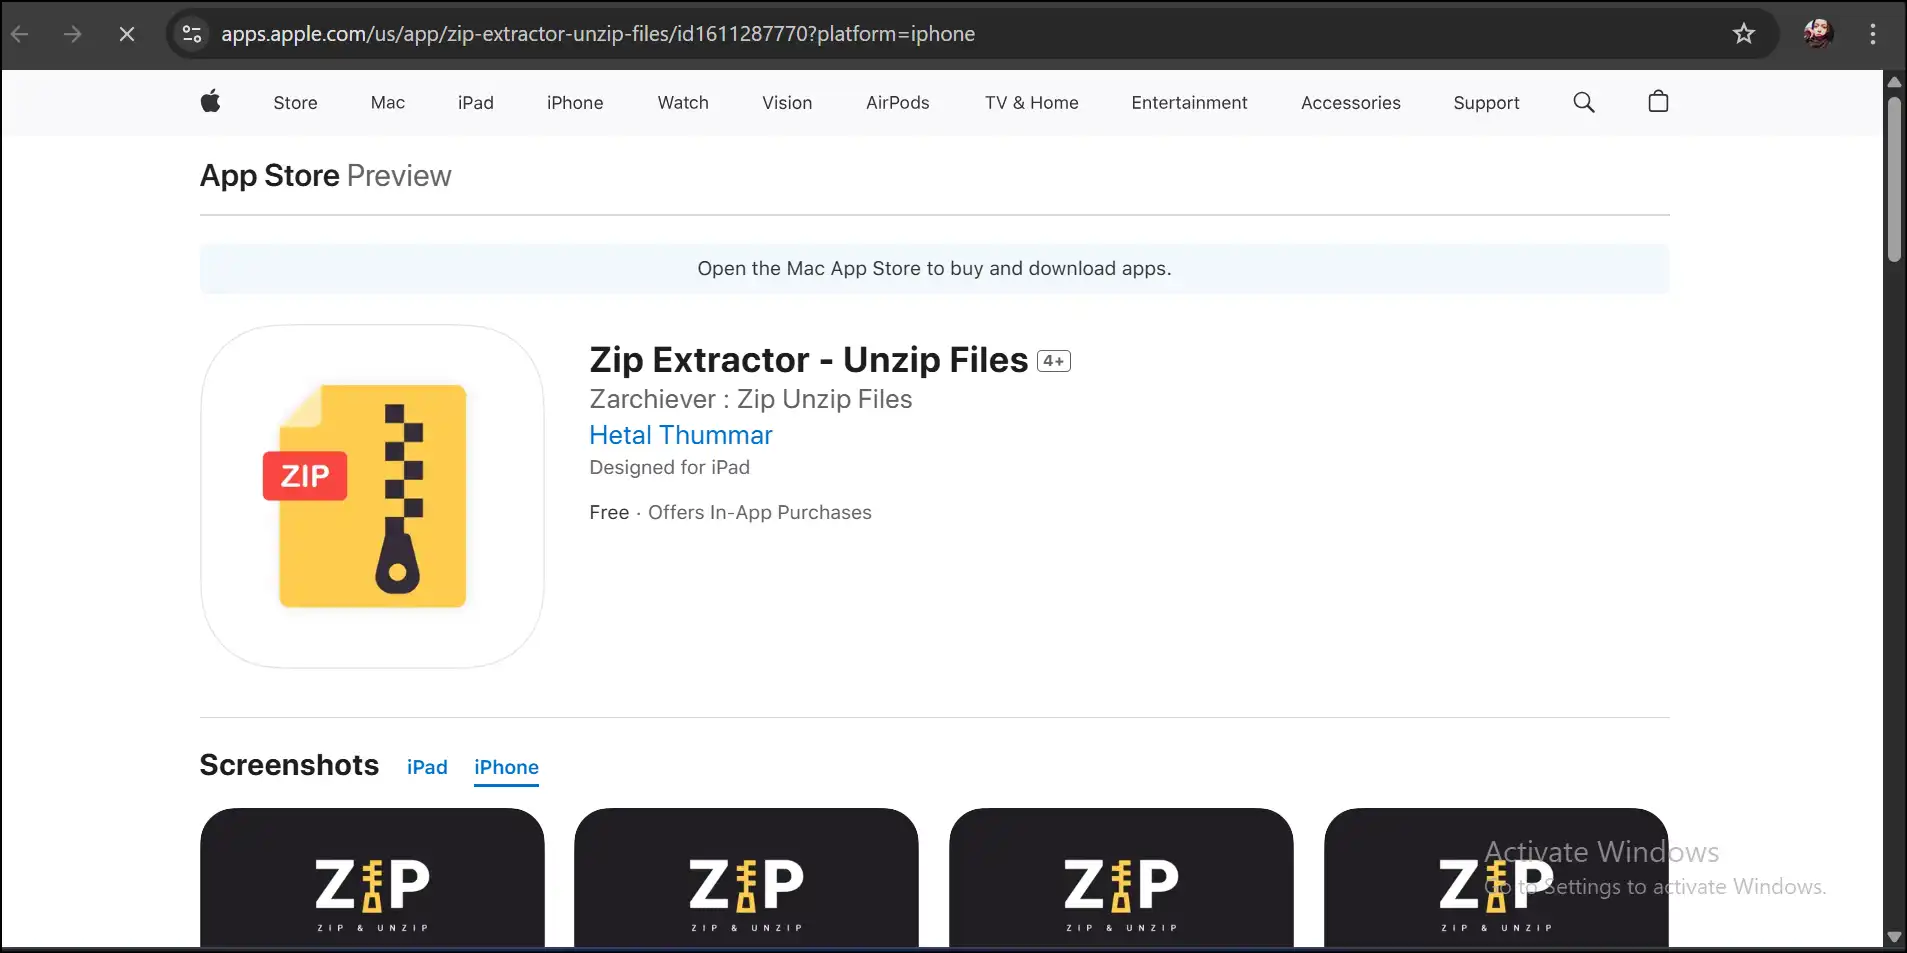The height and width of the screenshot is (953, 1907).
Task: Click the Apple logo icon
Action: [x=210, y=101]
